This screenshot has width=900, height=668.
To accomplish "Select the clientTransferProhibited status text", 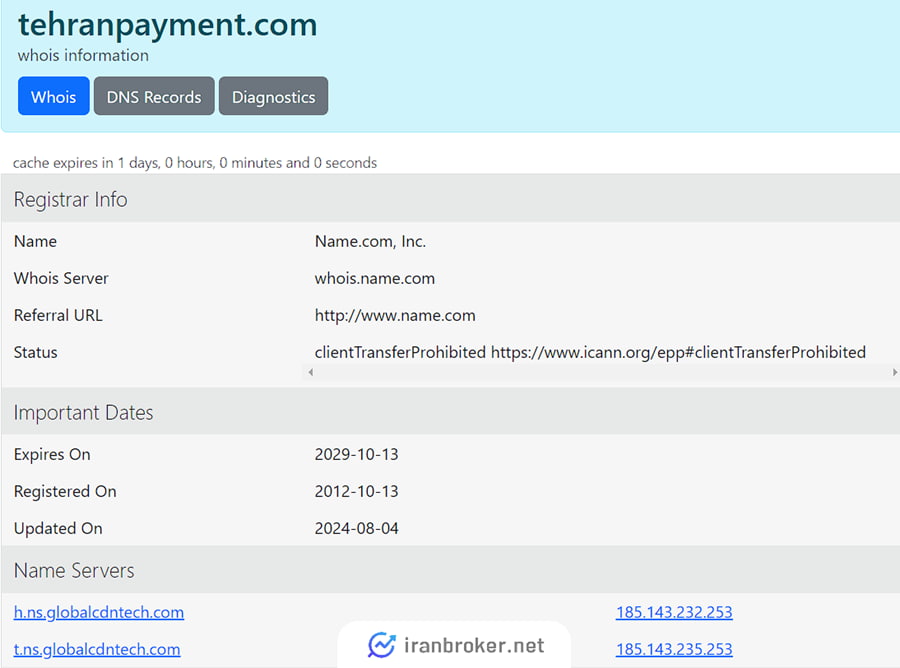I will 590,352.
